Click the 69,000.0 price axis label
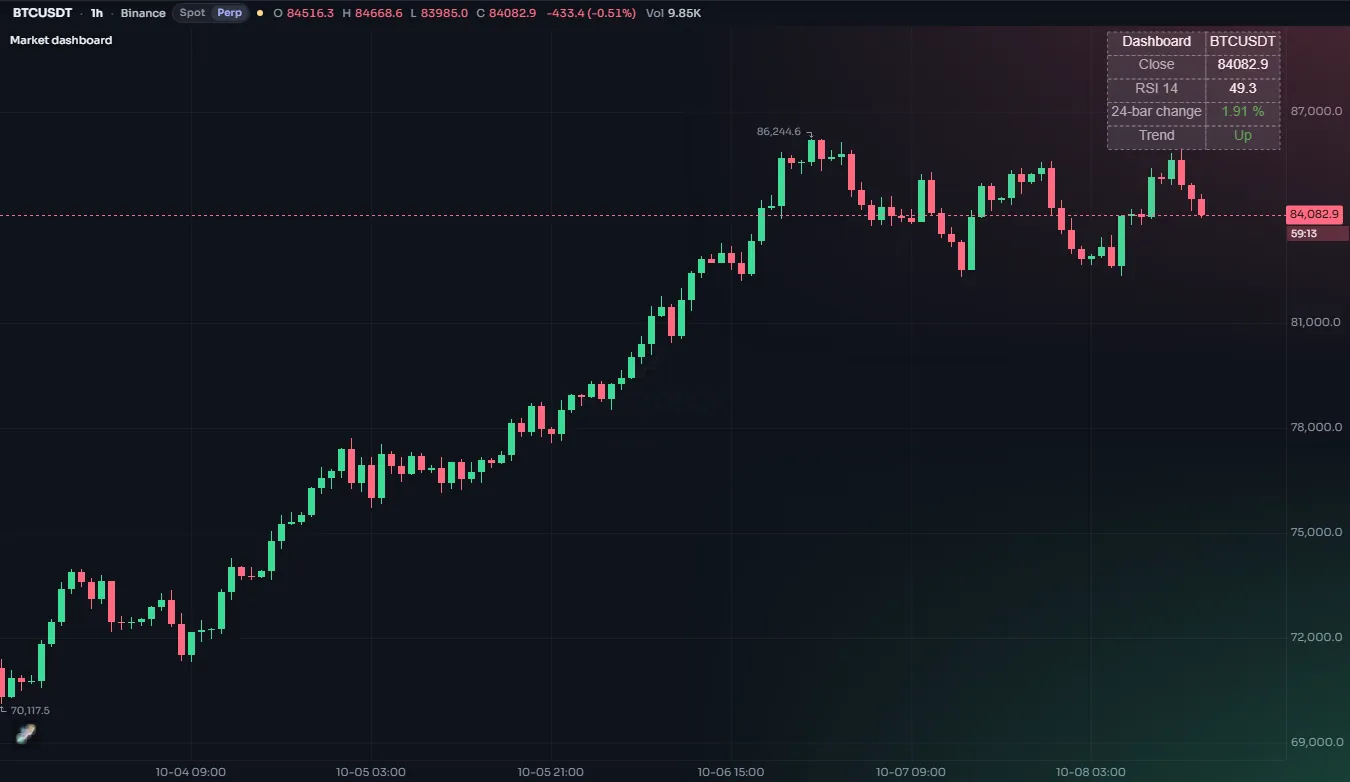1350x782 pixels. (x=1316, y=742)
